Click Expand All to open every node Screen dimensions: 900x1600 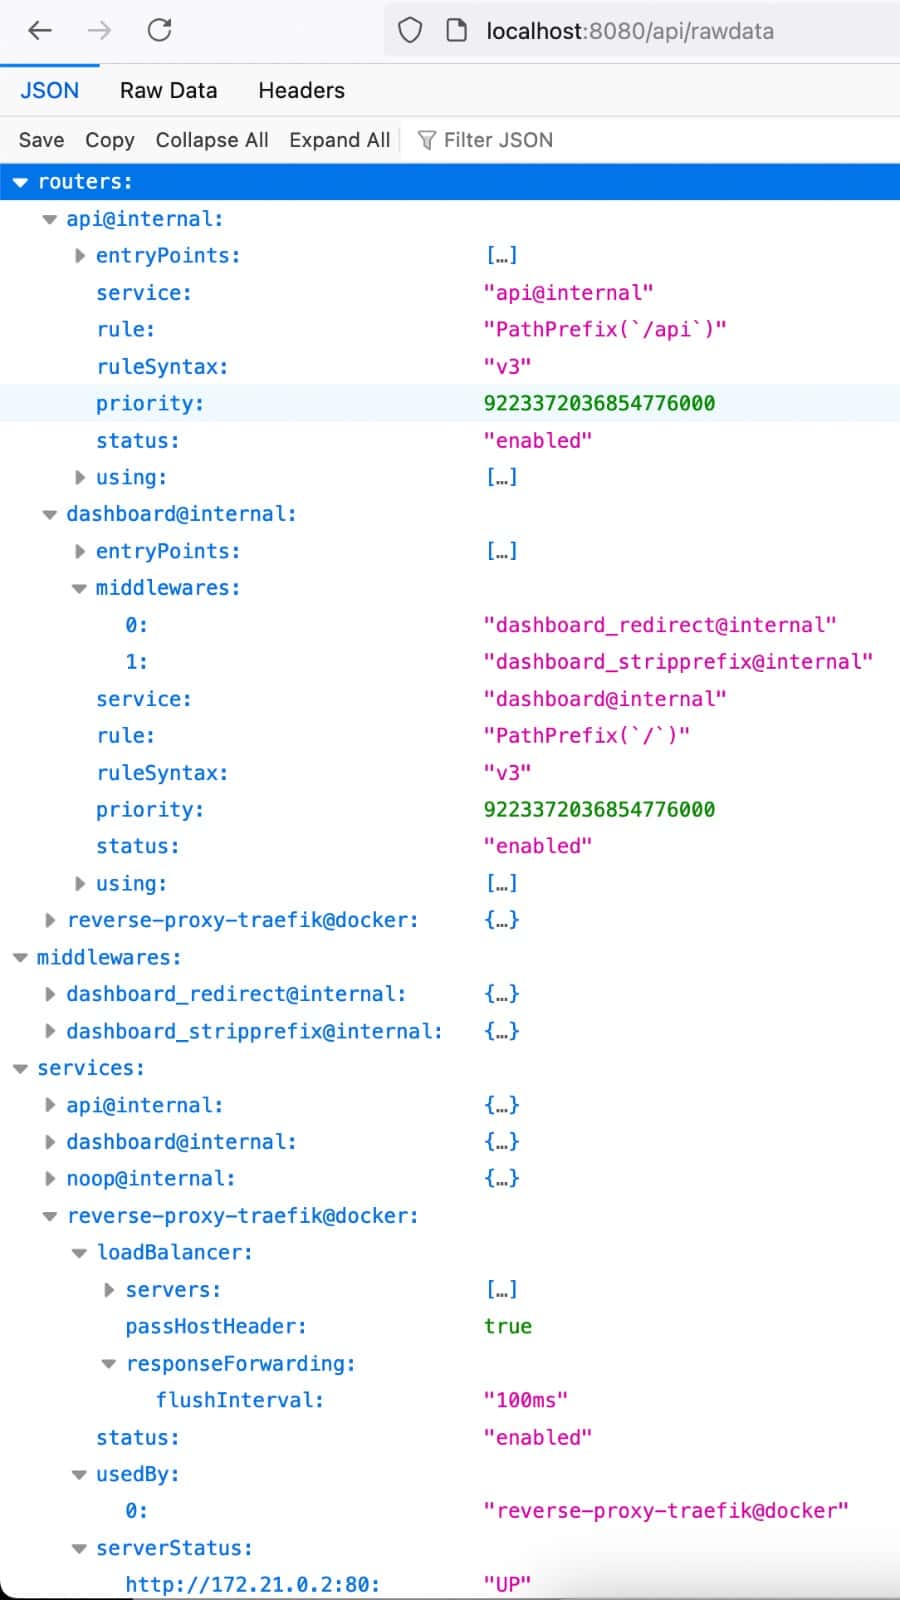pos(338,140)
